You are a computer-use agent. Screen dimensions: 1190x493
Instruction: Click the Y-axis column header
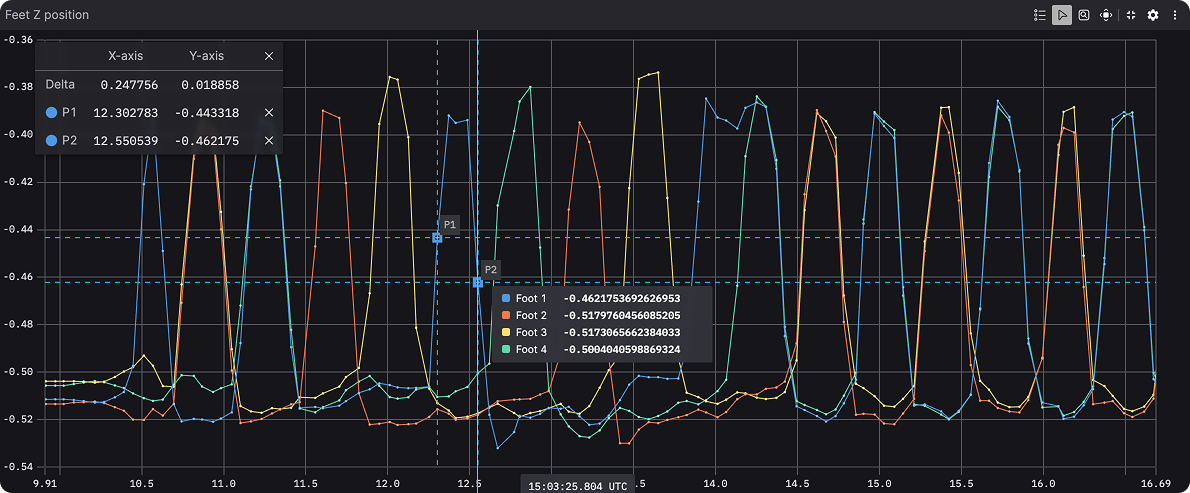pyautogui.click(x=206, y=56)
